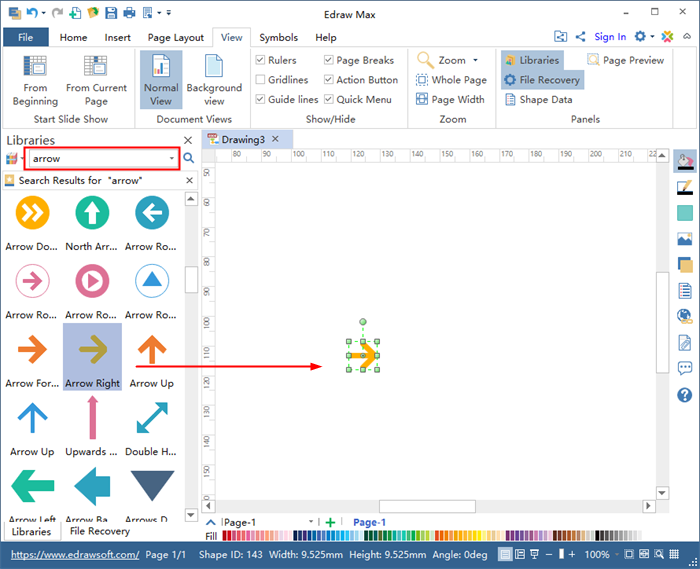700x569 pixels.
Task: Open the Undo history dropdown arrow
Action: pos(43,13)
